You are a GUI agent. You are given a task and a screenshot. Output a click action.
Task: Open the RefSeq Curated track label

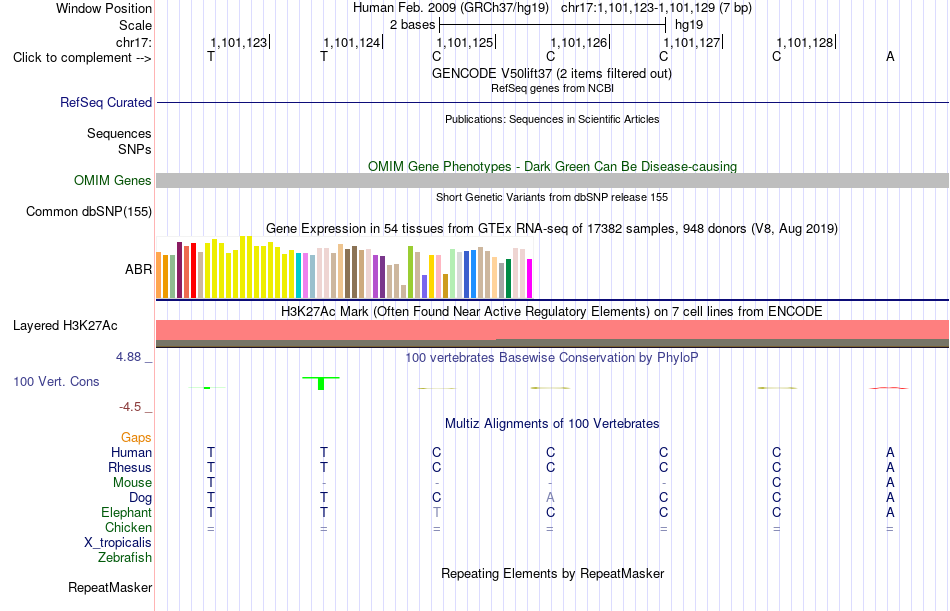(106, 102)
